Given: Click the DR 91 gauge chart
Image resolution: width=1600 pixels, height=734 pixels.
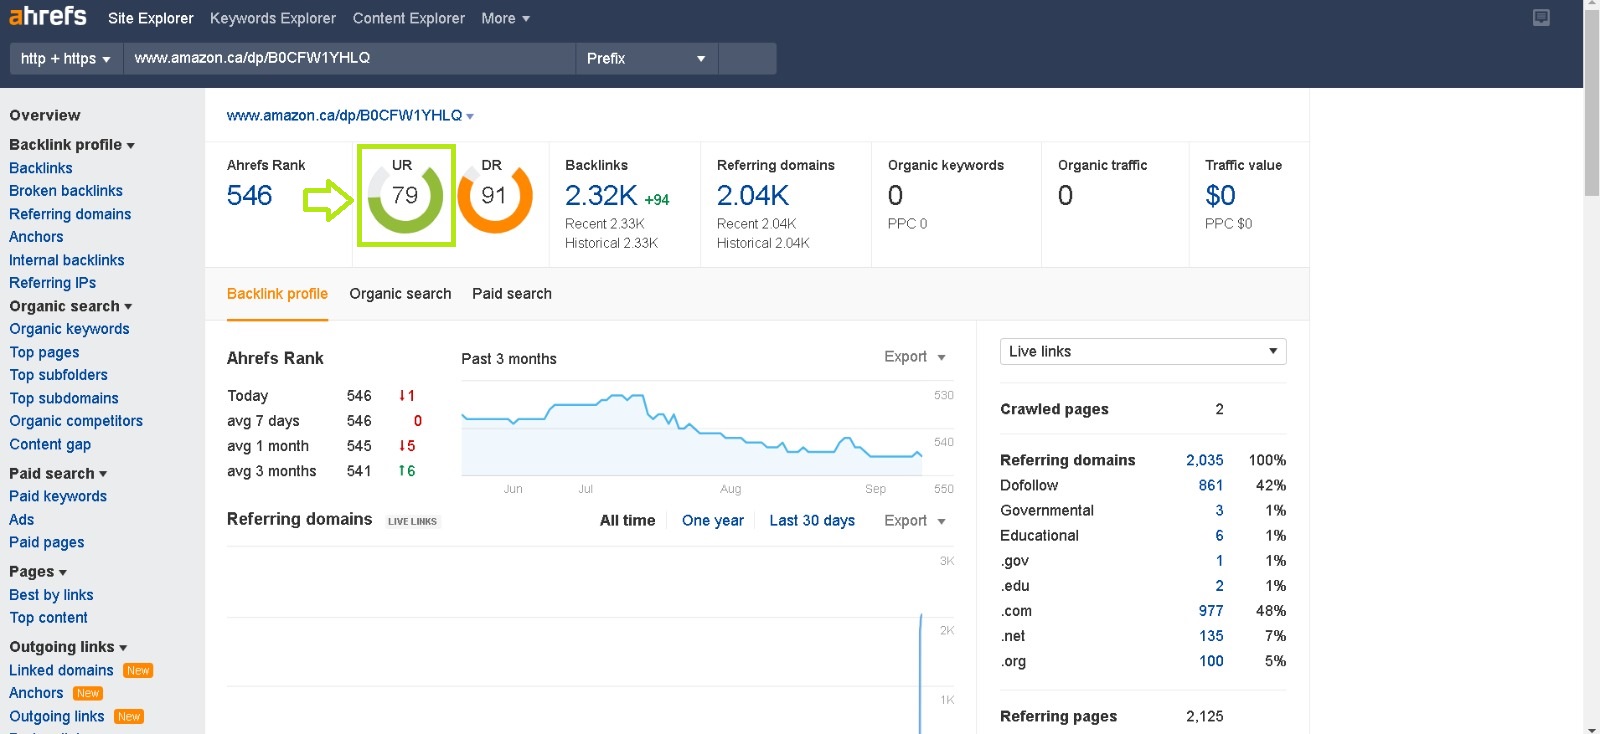Looking at the screenshot, I should point(494,197).
